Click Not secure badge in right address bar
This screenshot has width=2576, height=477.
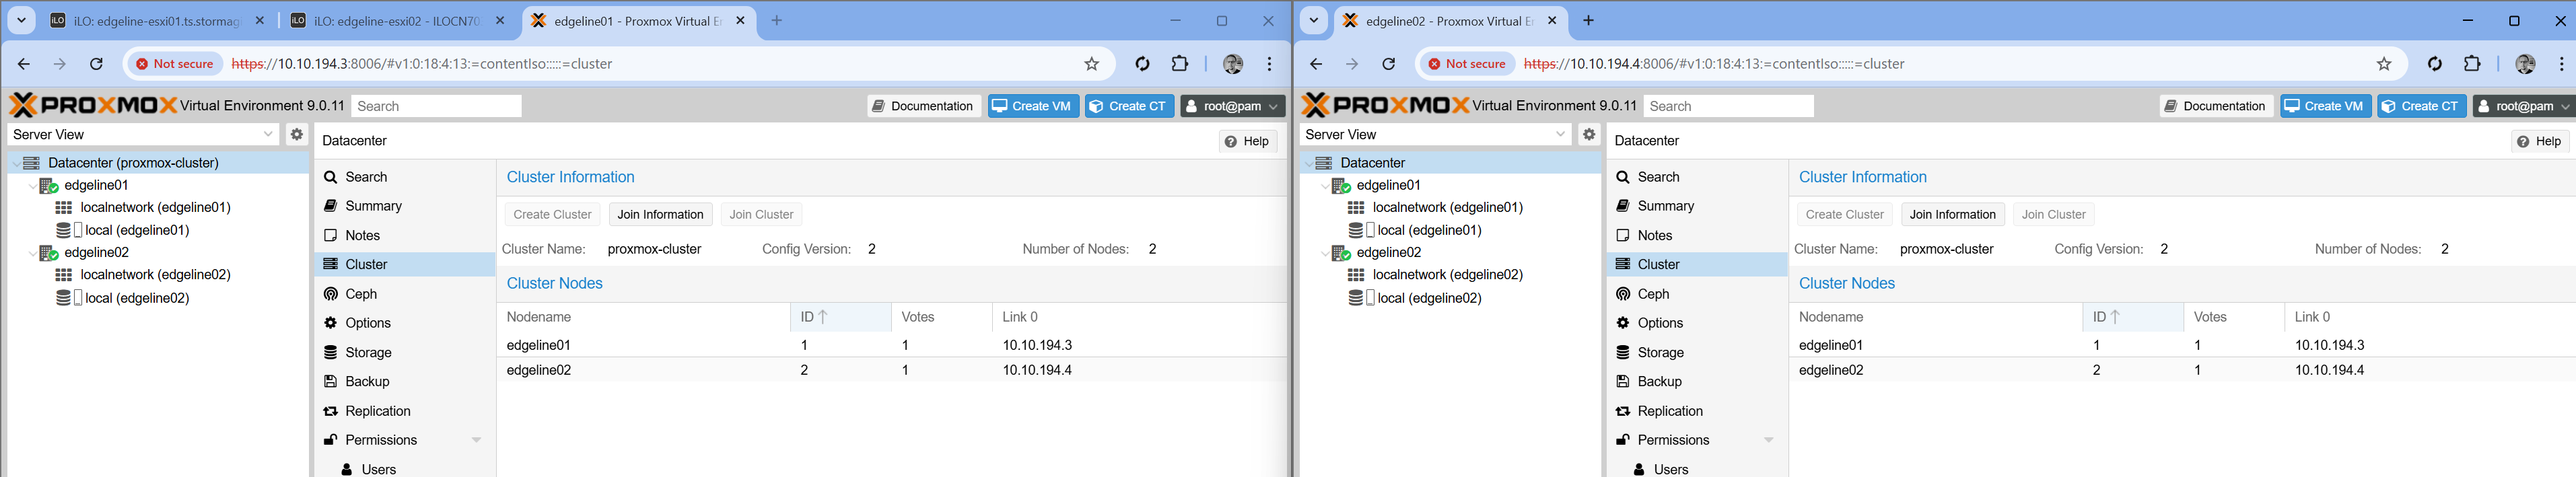pyautogui.click(x=1468, y=64)
